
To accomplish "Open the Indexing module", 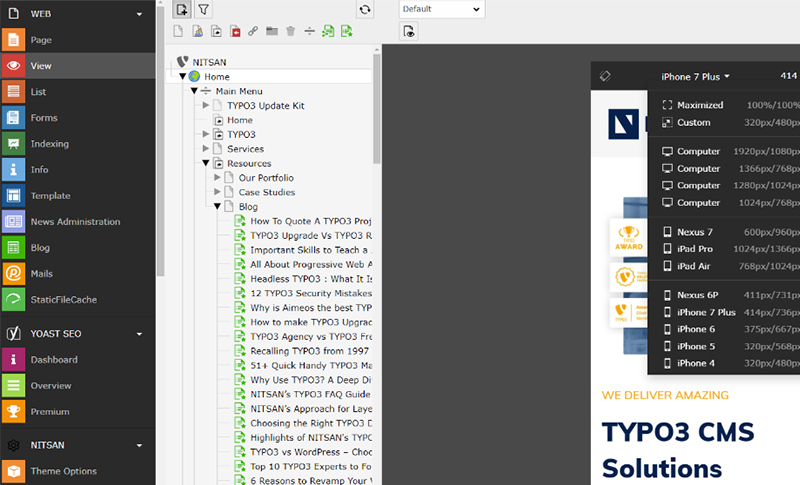I will tap(78, 144).
